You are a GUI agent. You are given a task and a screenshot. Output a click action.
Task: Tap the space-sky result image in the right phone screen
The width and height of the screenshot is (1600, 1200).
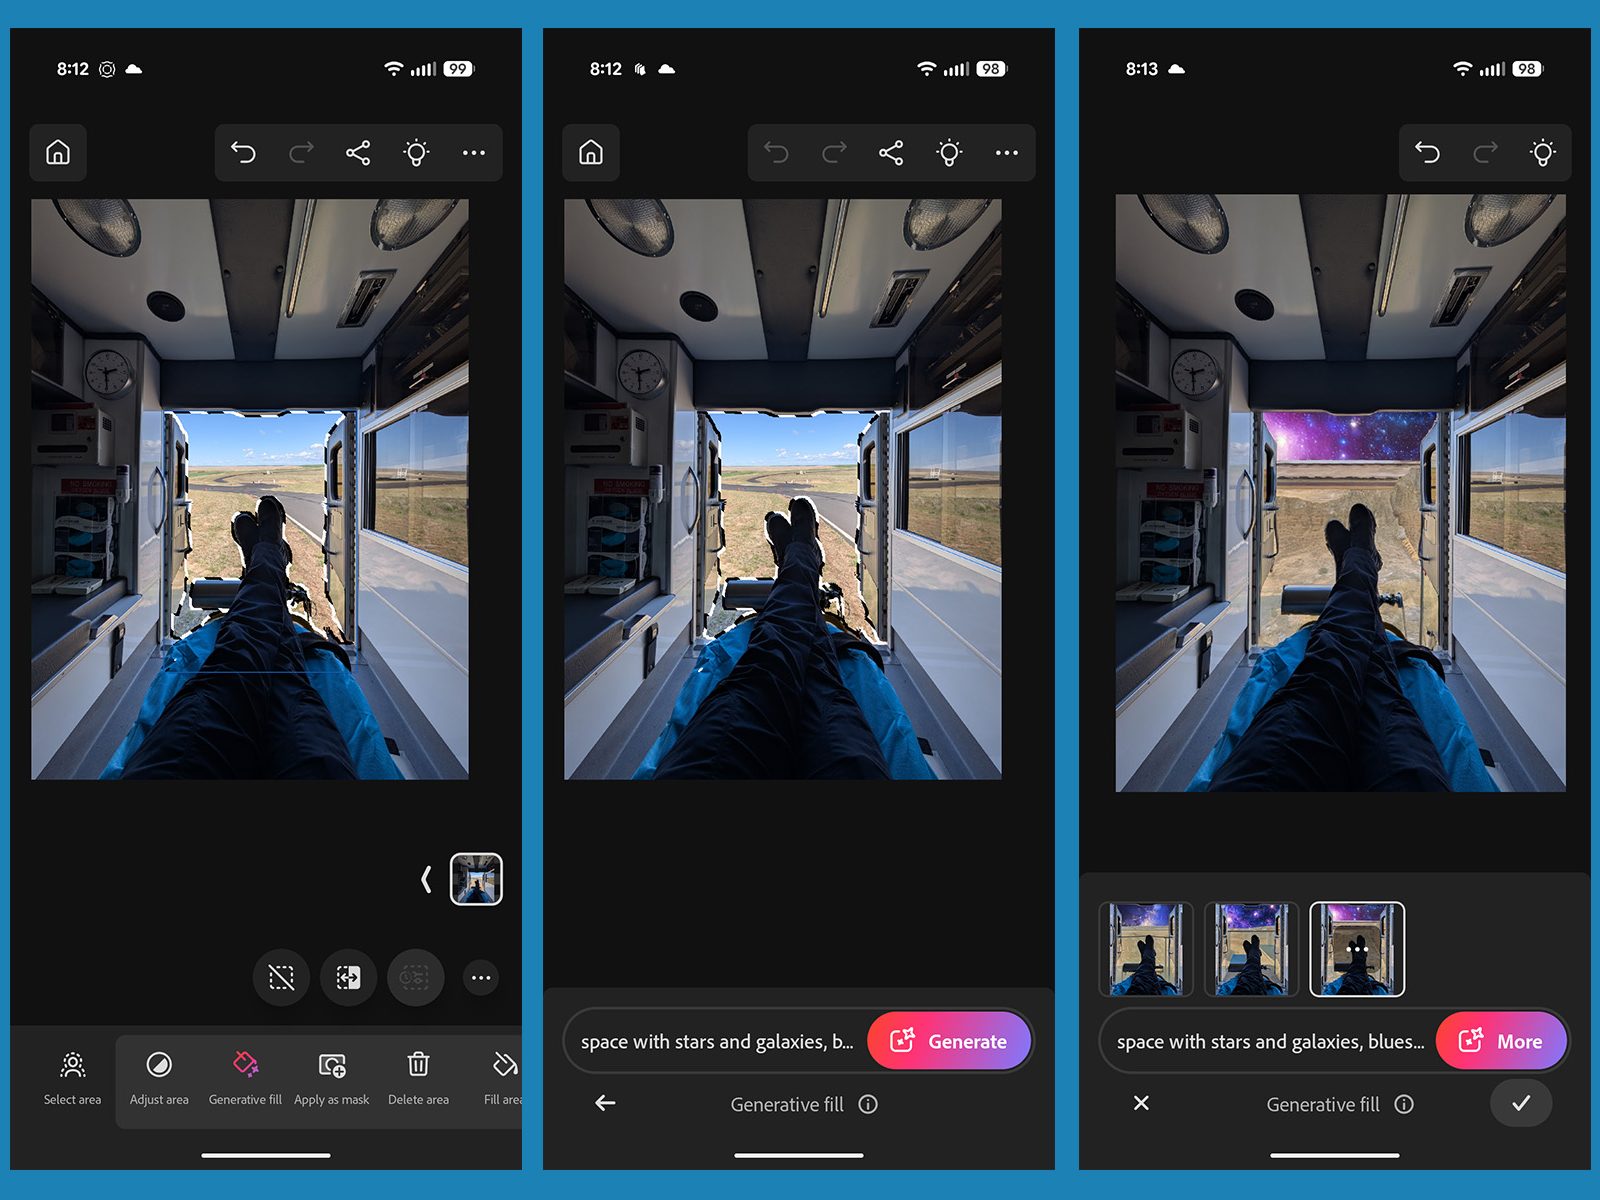pyautogui.click(x=1341, y=493)
